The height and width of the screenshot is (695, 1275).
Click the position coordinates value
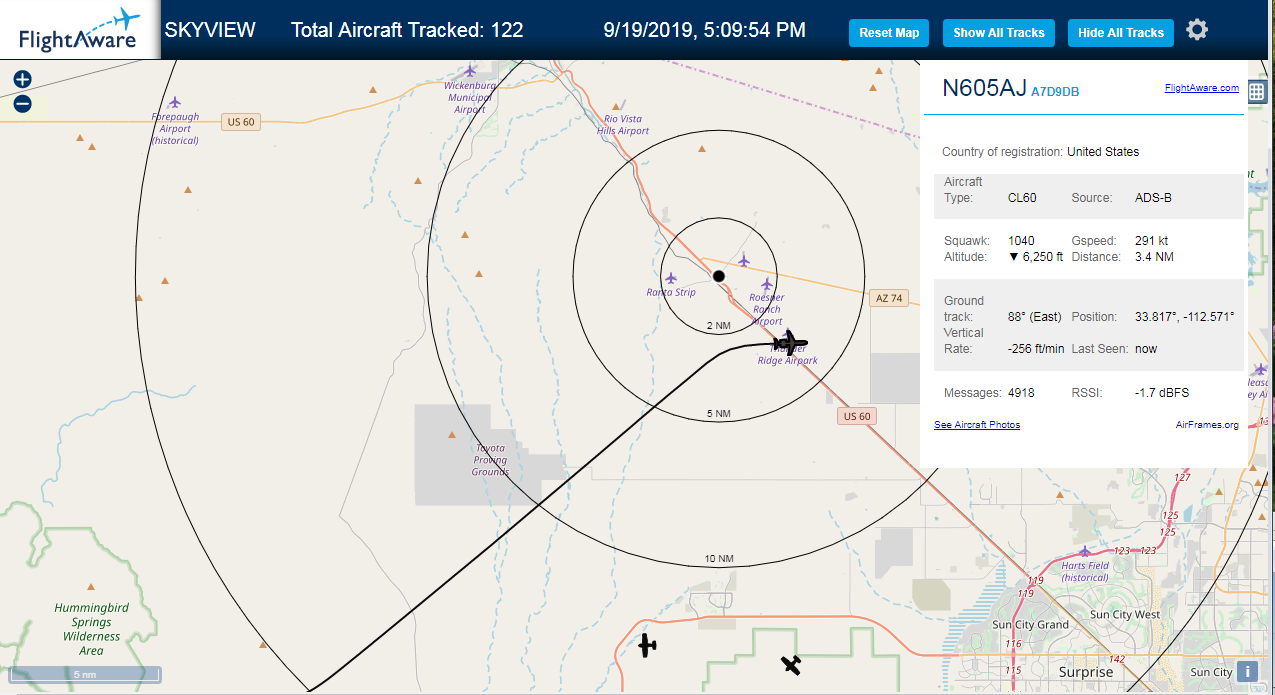tap(1185, 317)
